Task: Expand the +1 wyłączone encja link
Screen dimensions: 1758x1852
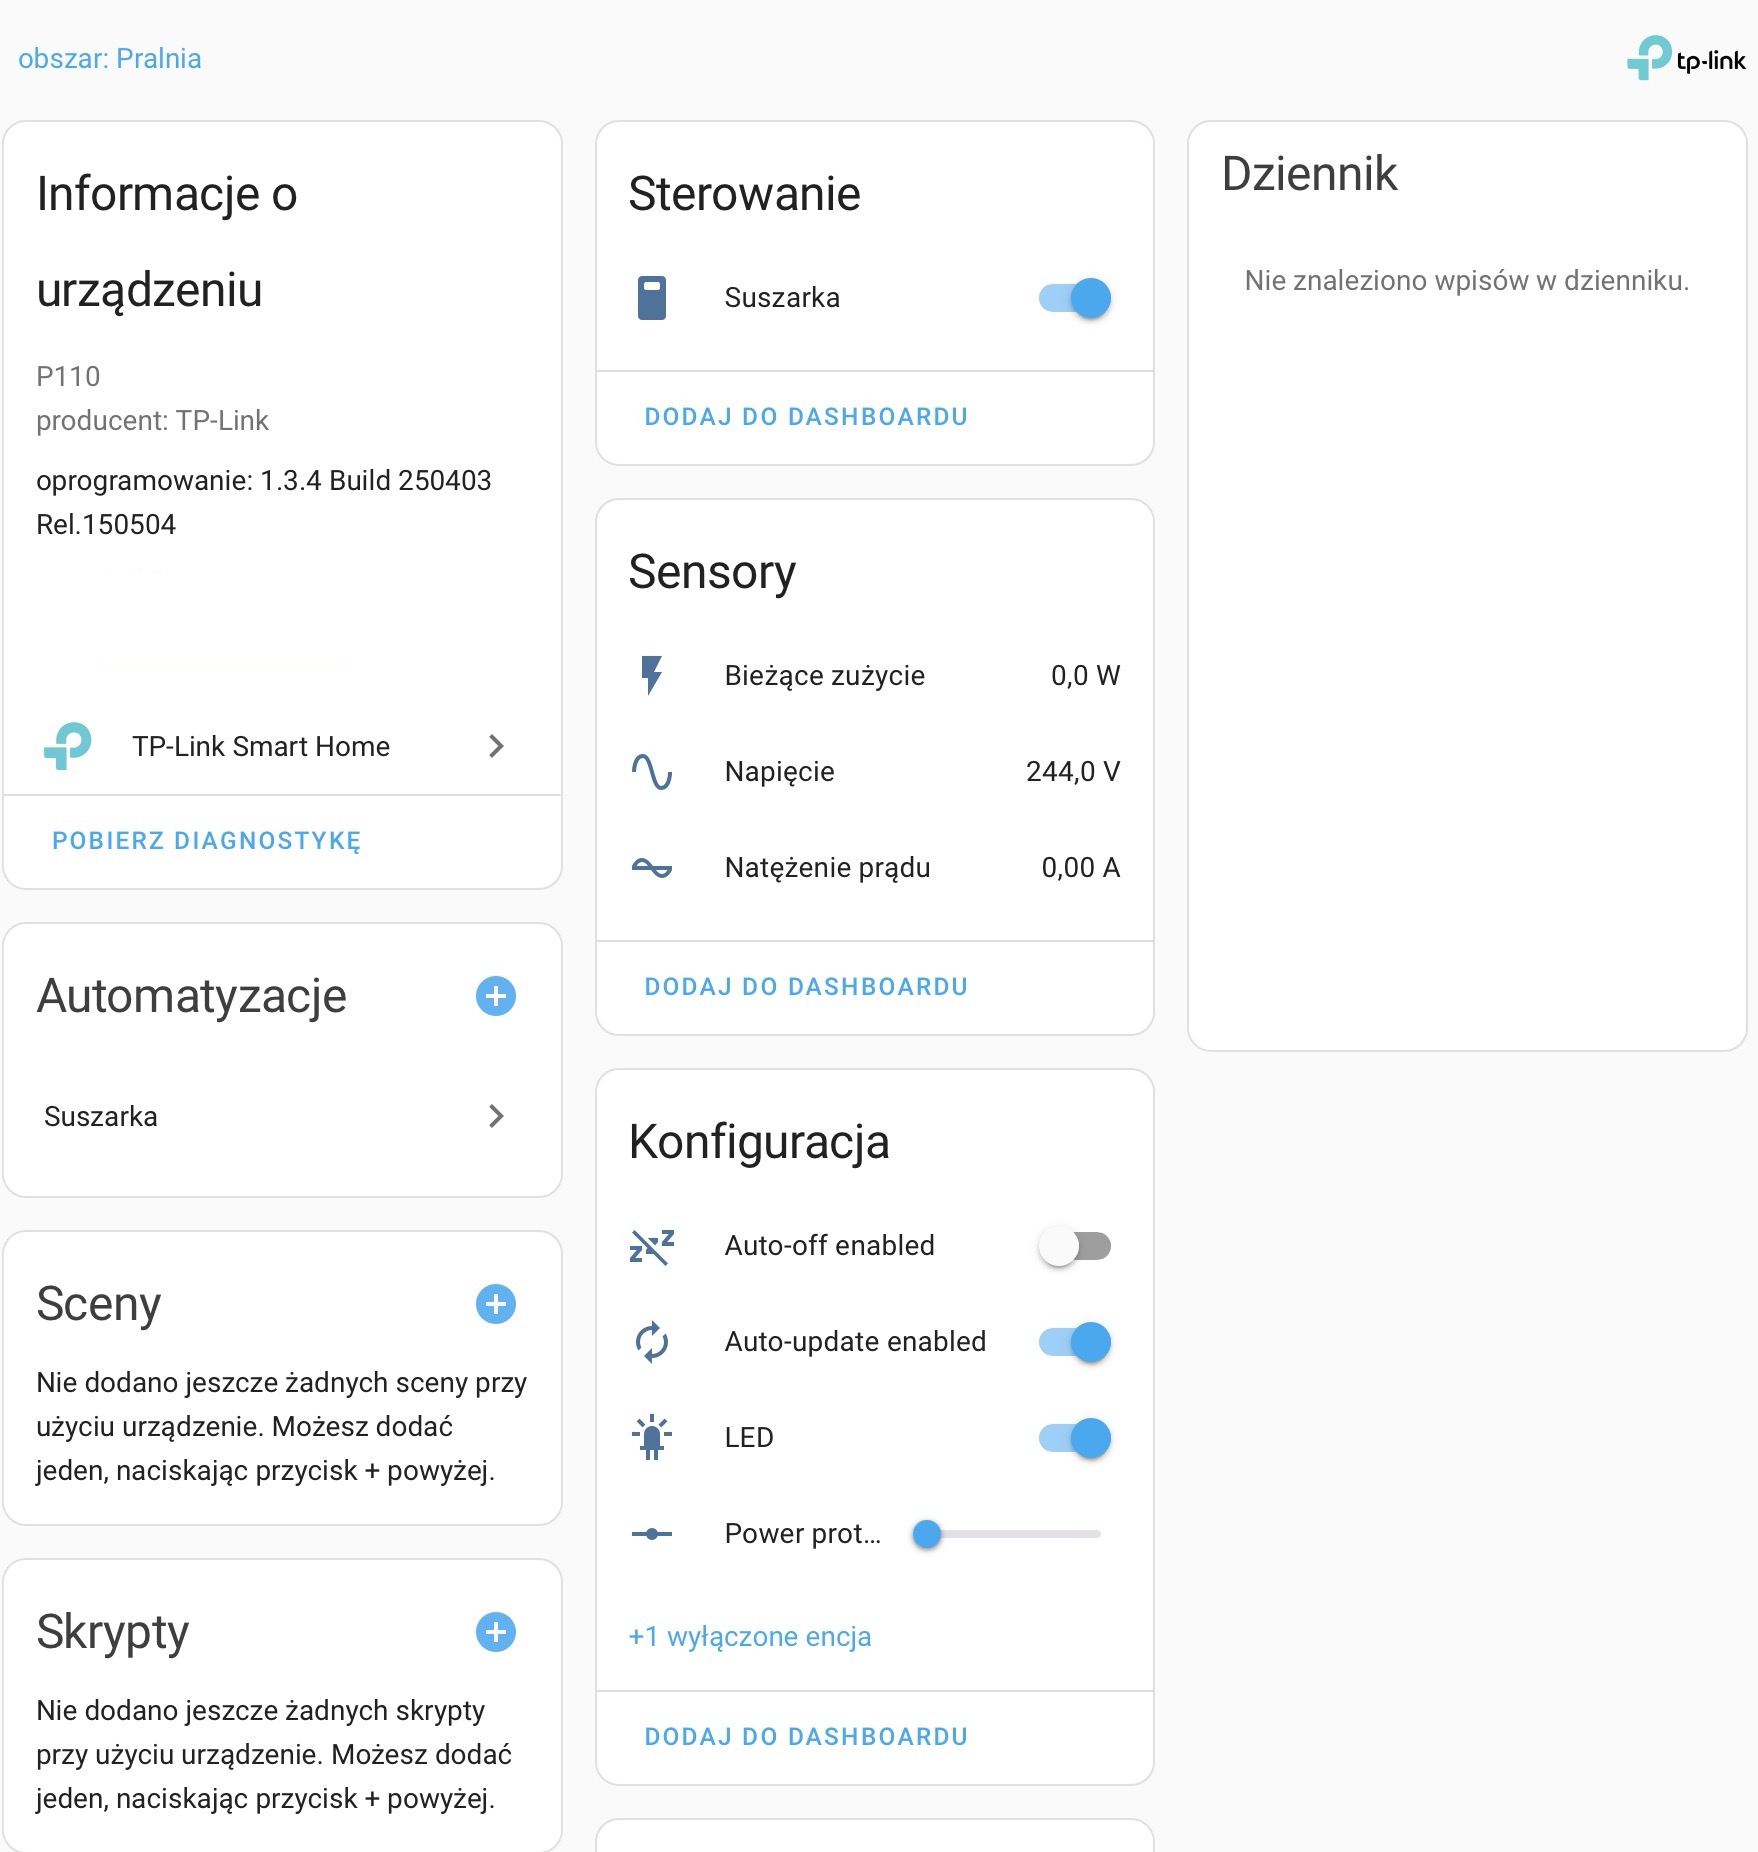Action: tap(749, 1636)
